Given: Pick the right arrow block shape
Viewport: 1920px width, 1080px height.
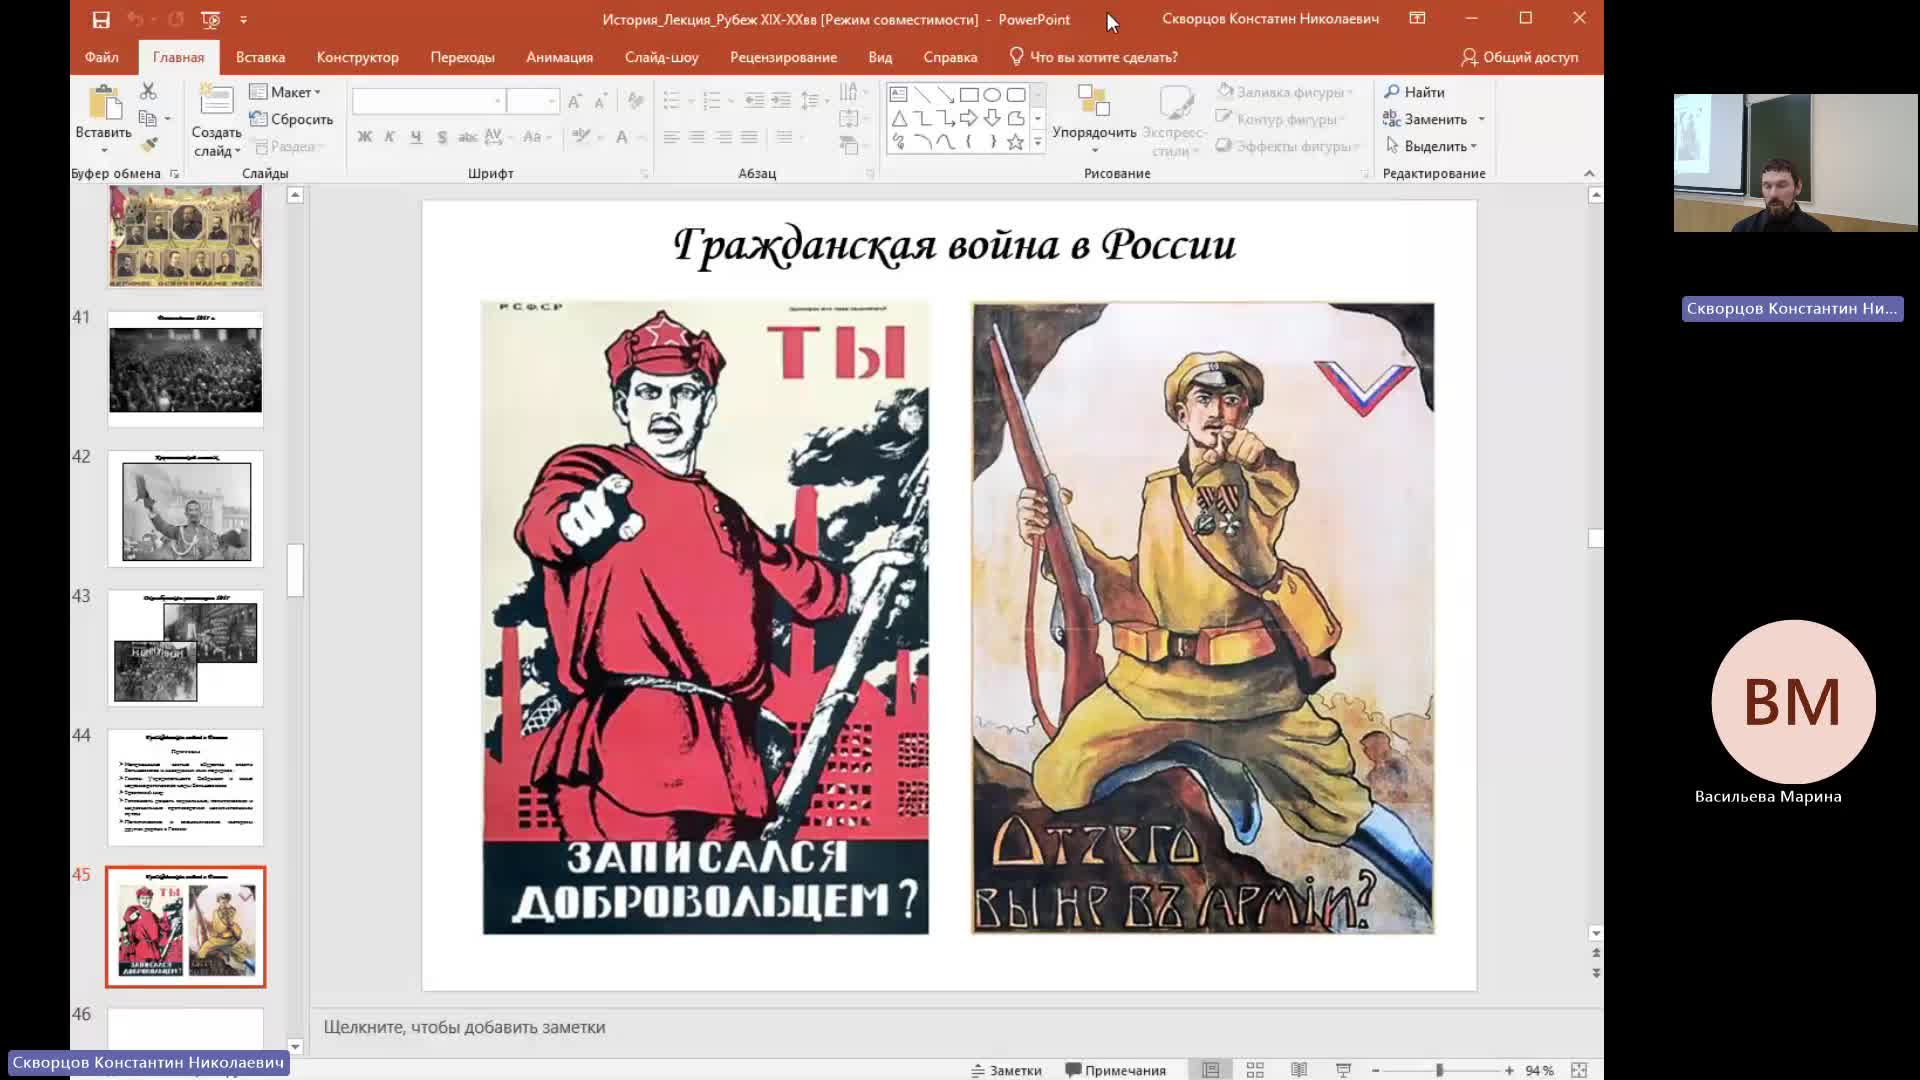Looking at the screenshot, I should (969, 118).
